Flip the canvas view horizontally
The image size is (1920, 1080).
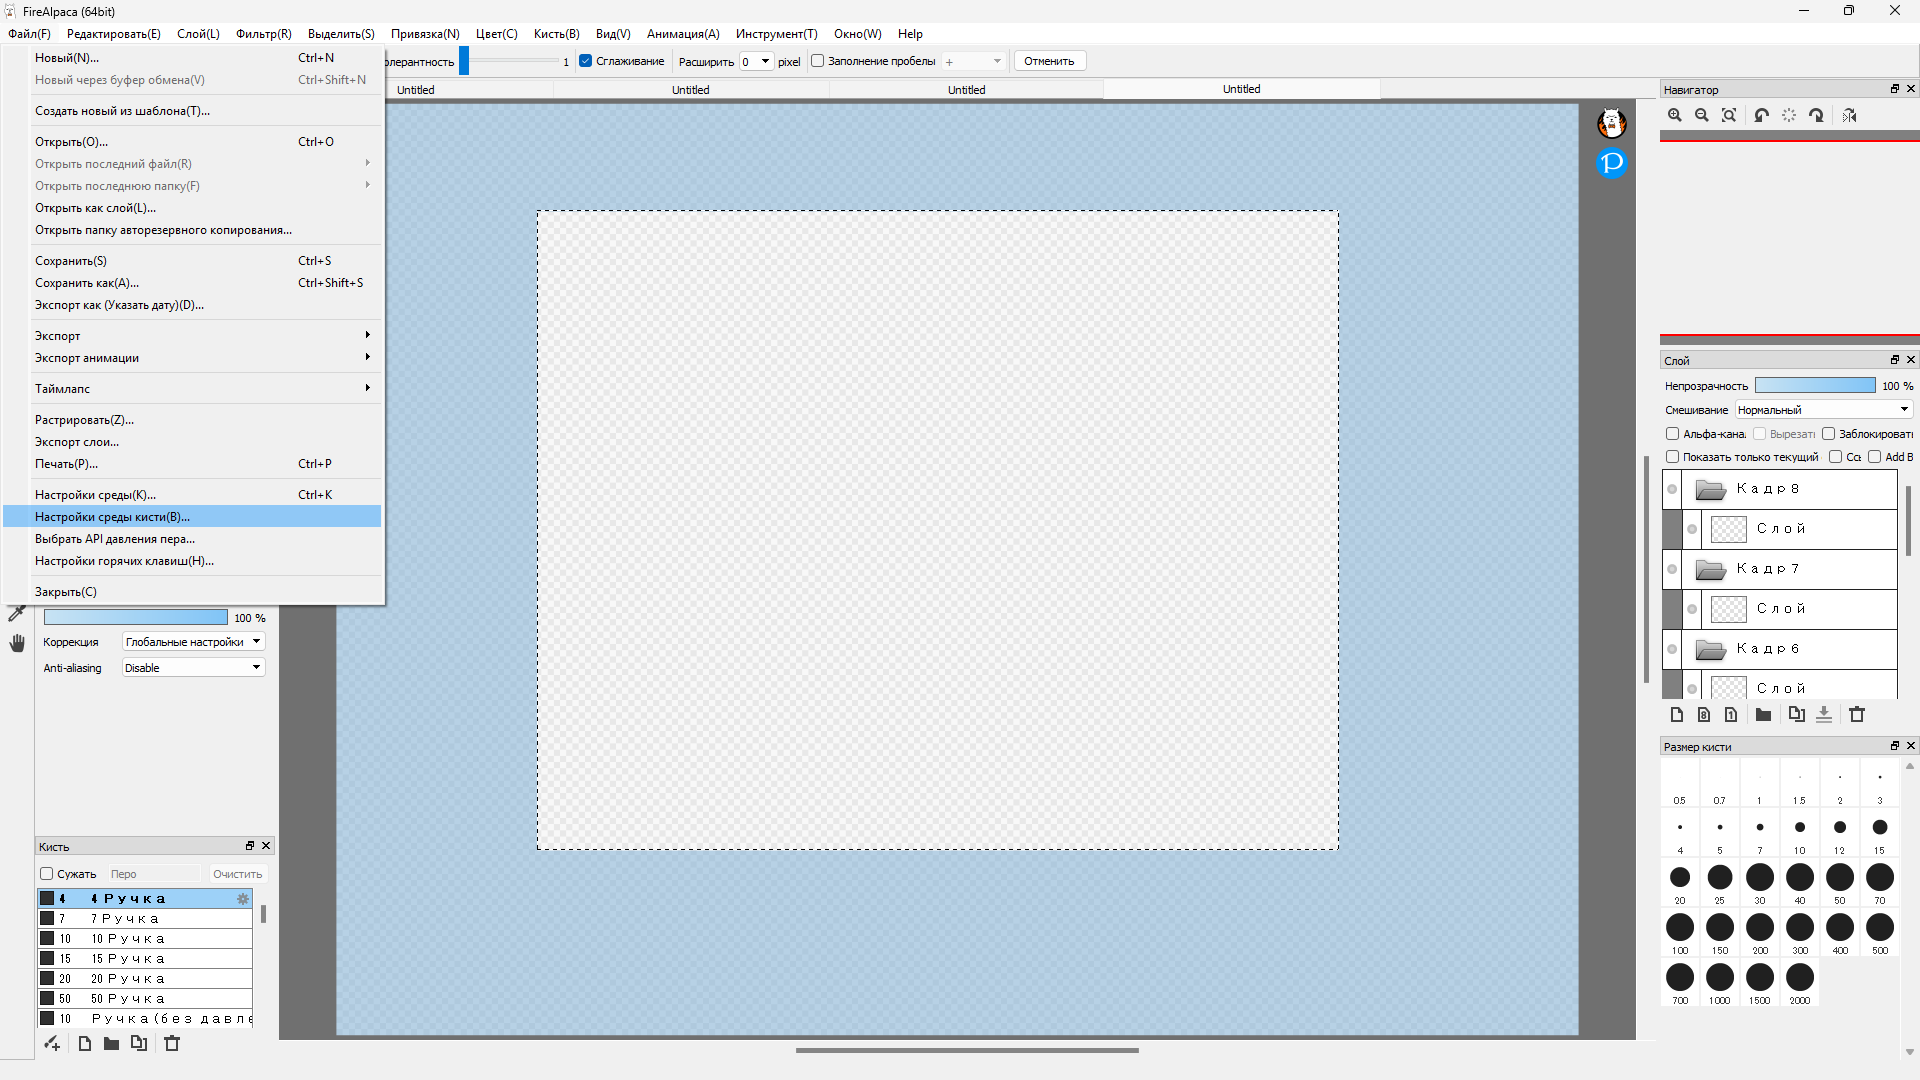pyautogui.click(x=1849, y=116)
